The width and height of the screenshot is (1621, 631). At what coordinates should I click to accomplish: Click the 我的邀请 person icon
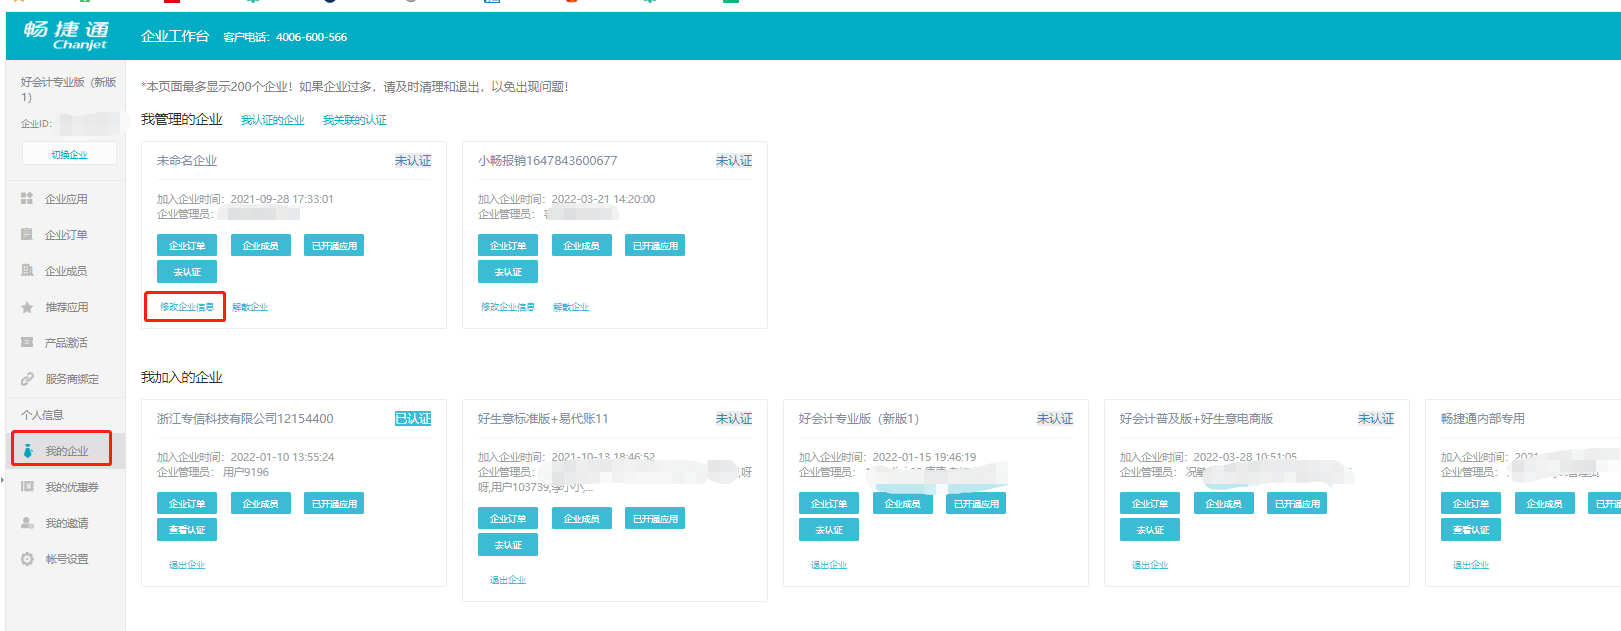(x=27, y=523)
